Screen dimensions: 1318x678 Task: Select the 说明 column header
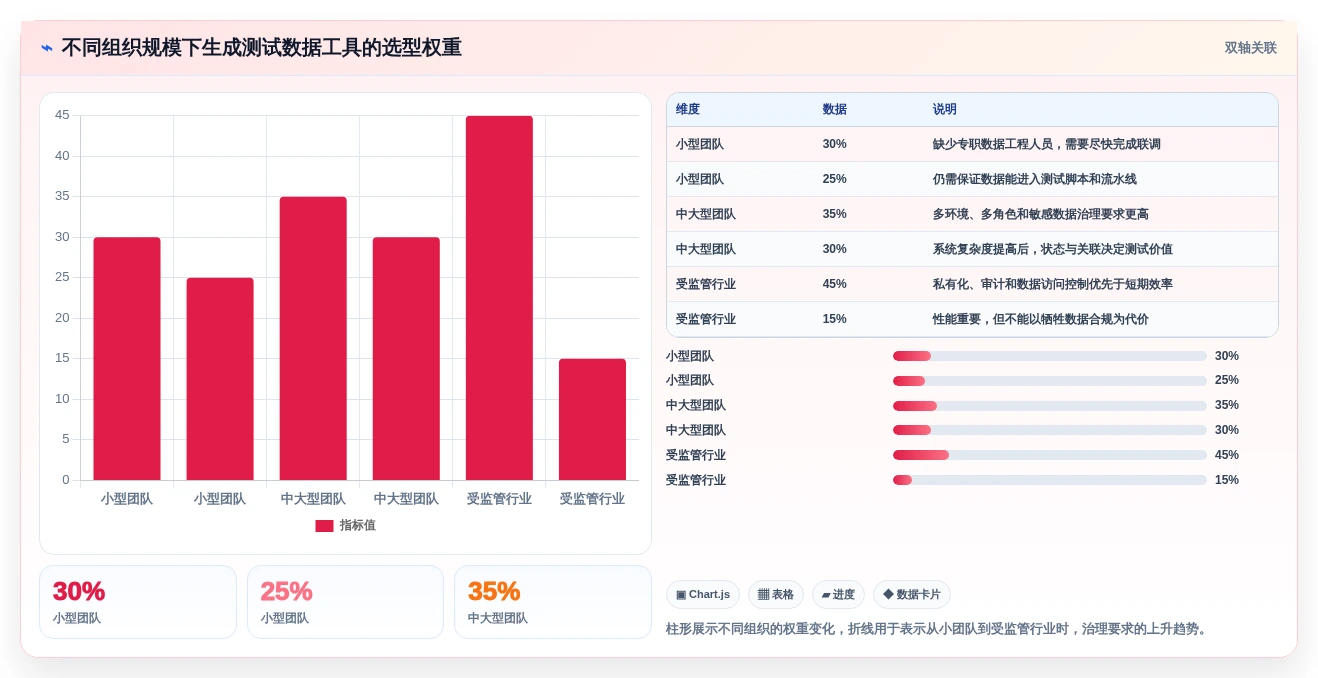[945, 110]
